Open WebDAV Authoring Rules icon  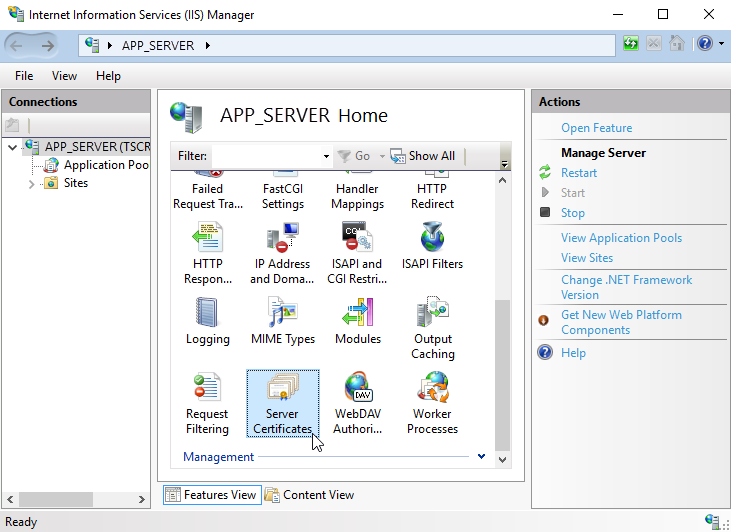358,404
